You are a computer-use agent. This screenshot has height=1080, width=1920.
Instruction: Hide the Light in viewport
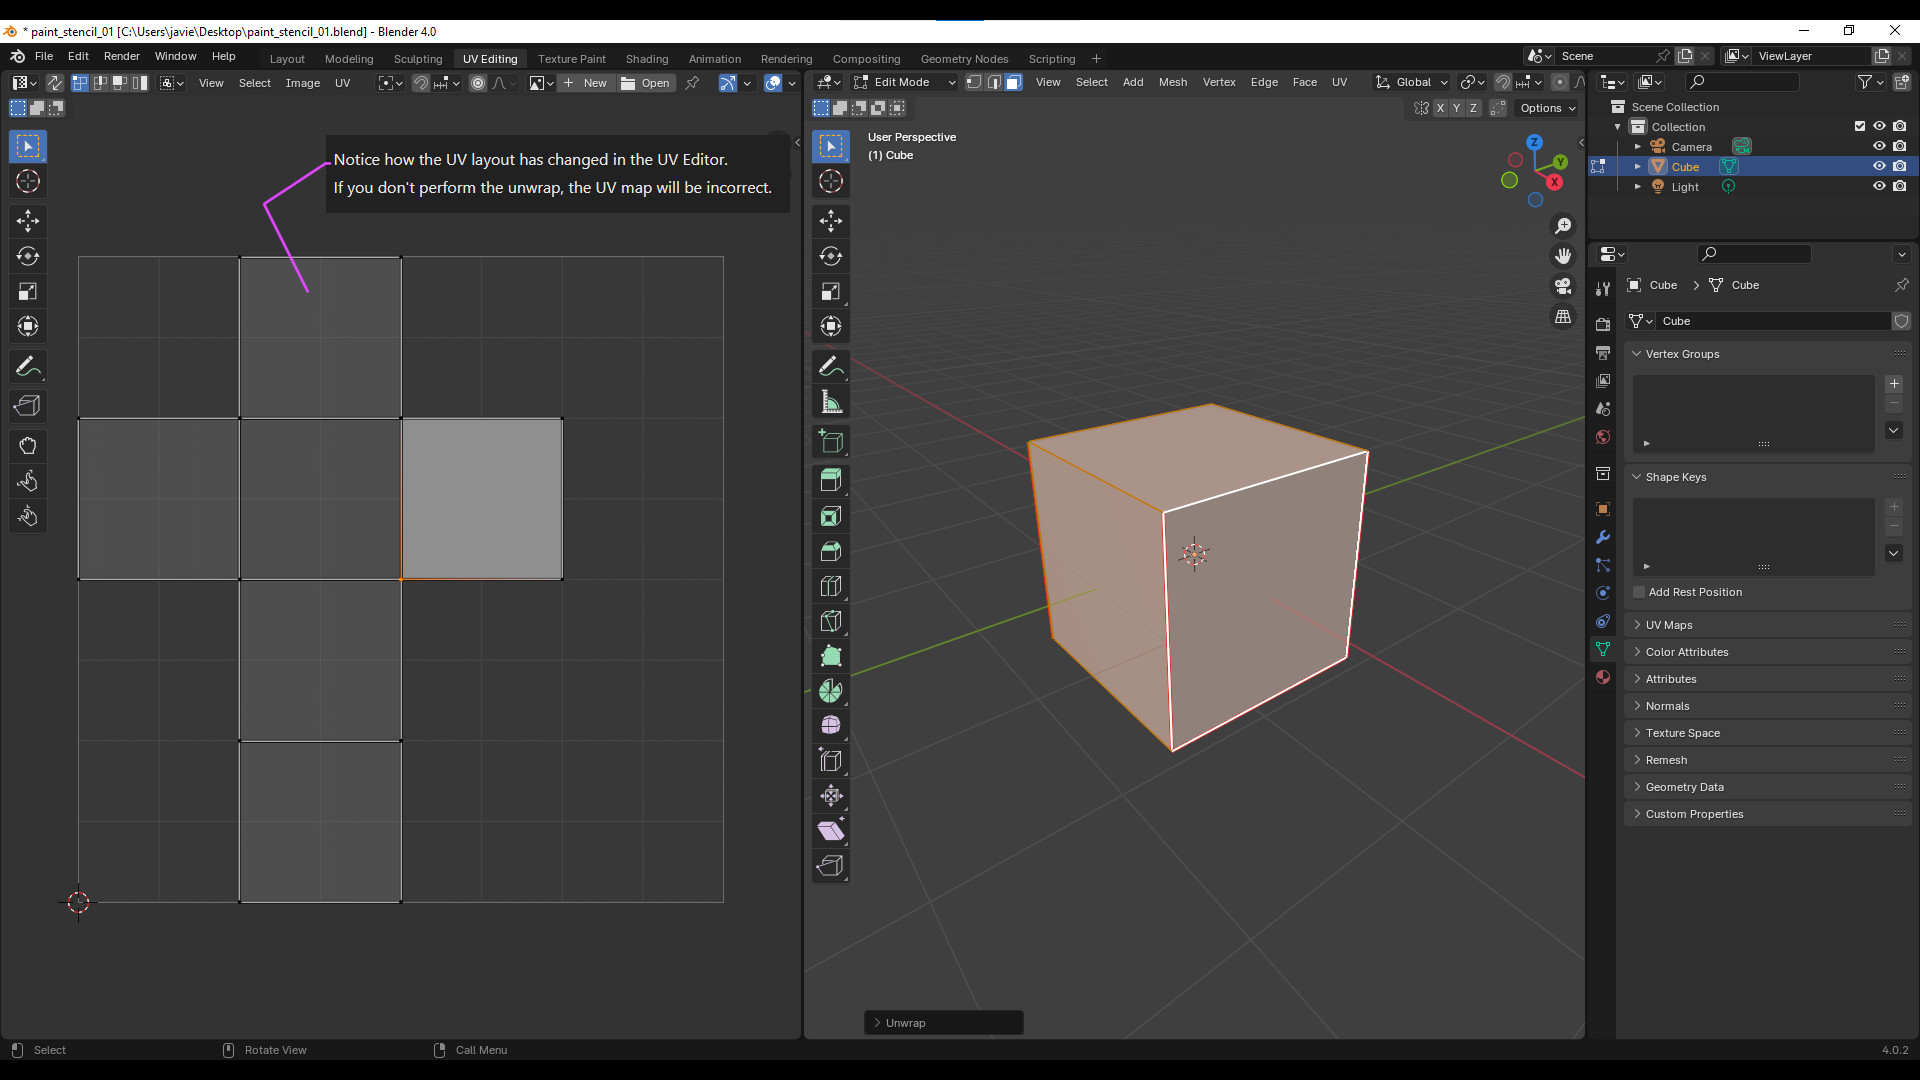click(1879, 187)
